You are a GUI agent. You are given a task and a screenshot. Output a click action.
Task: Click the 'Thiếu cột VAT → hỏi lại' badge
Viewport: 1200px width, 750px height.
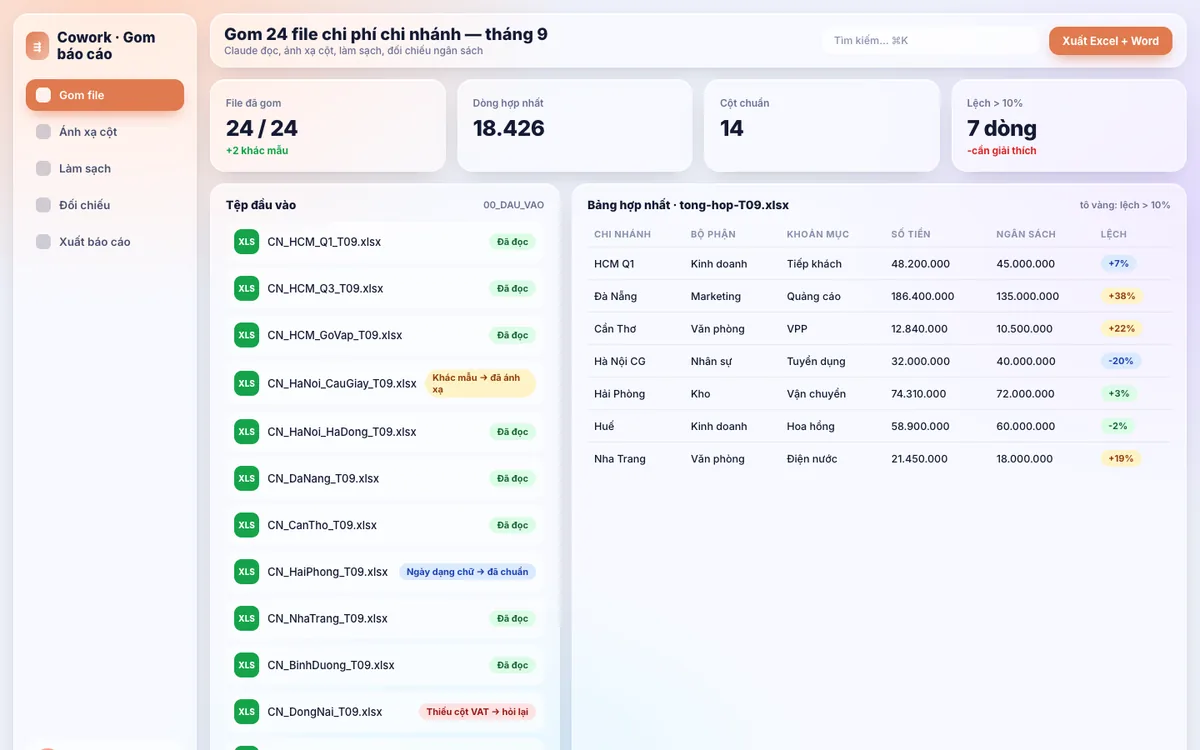(478, 712)
